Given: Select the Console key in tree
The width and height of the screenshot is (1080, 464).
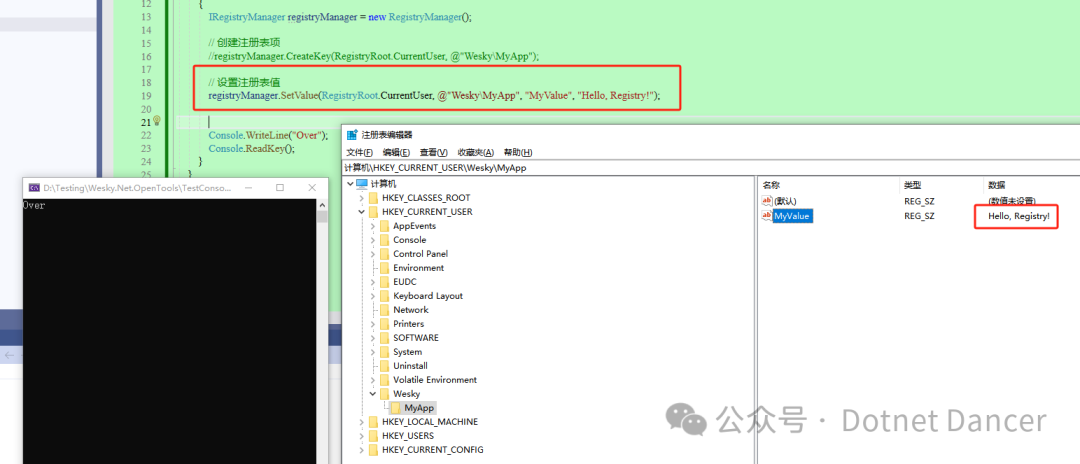Looking at the screenshot, I should point(409,240).
